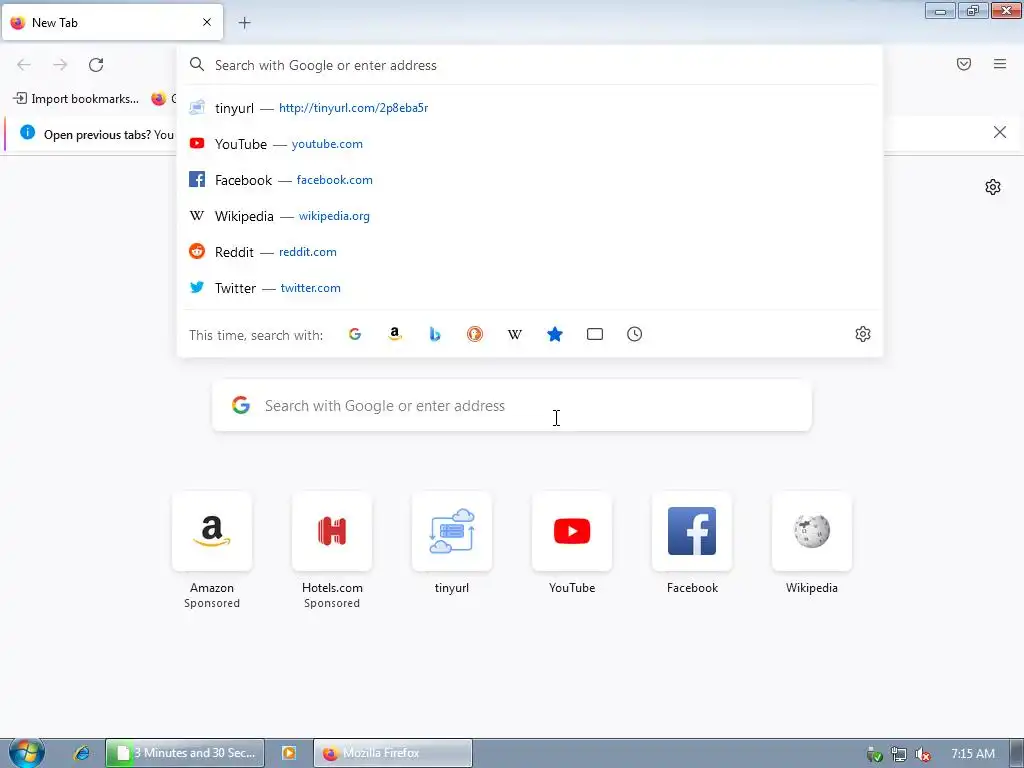Image resolution: width=1024 pixels, height=768 pixels.
Task: Go forward one page
Action: tap(60, 65)
